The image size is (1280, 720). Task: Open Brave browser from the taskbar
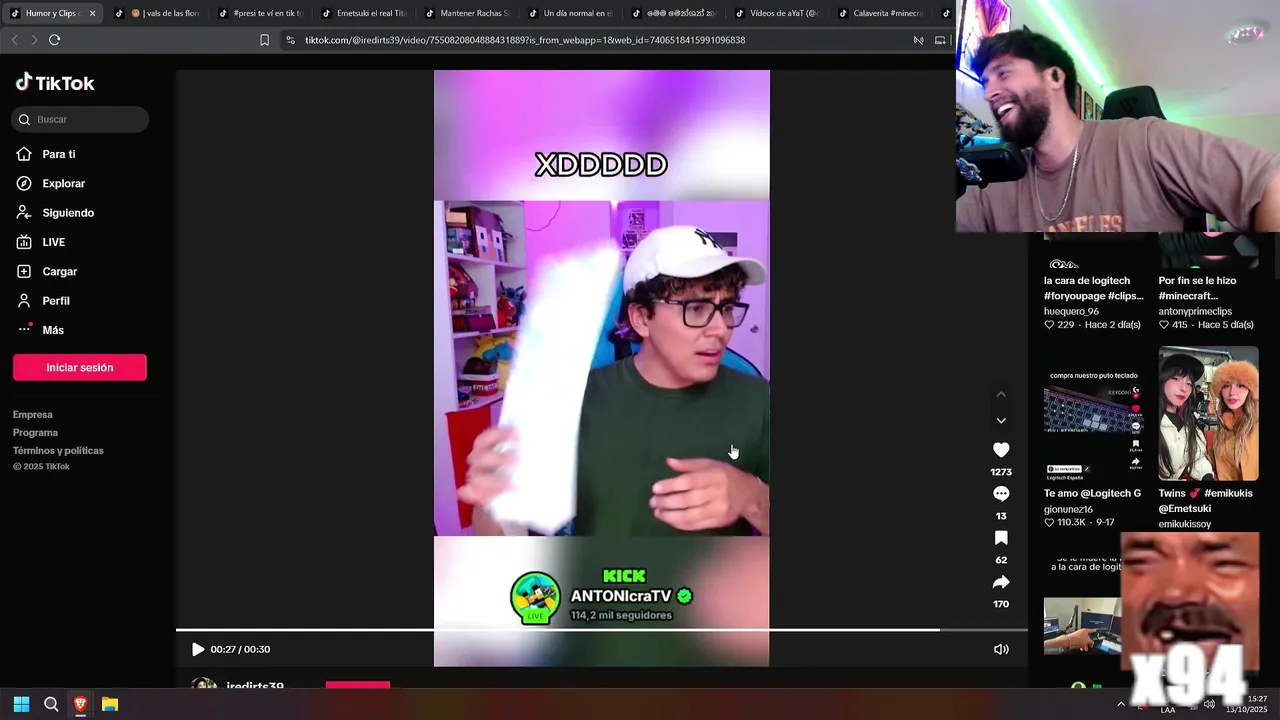tap(80, 704)
